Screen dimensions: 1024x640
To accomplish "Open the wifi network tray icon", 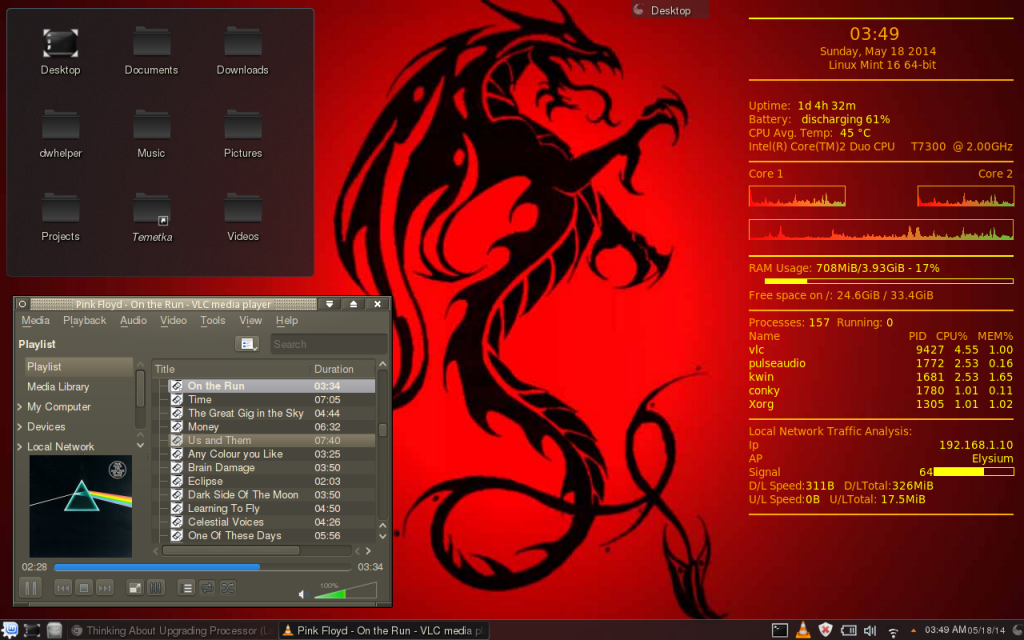I will coord(893,631).
